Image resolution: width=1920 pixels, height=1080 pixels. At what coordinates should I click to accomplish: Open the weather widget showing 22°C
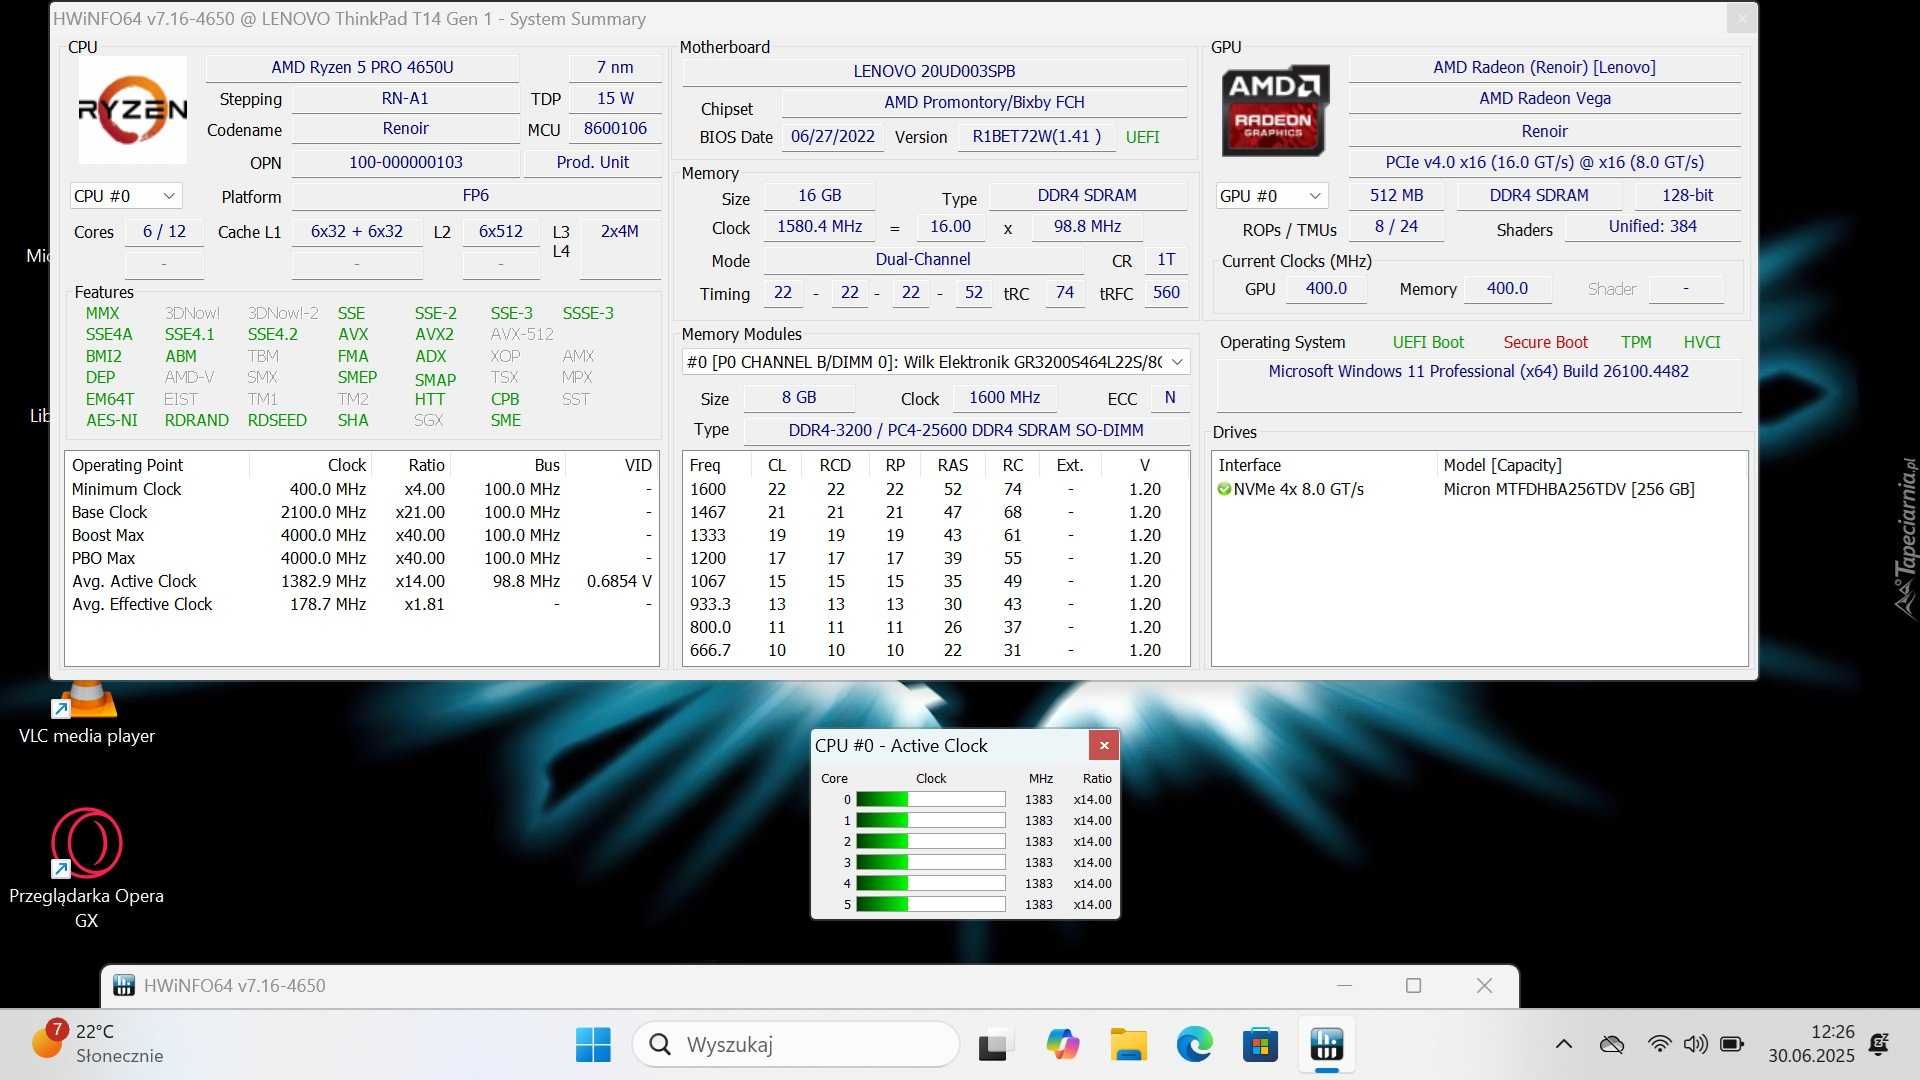tap(97, 1043)
